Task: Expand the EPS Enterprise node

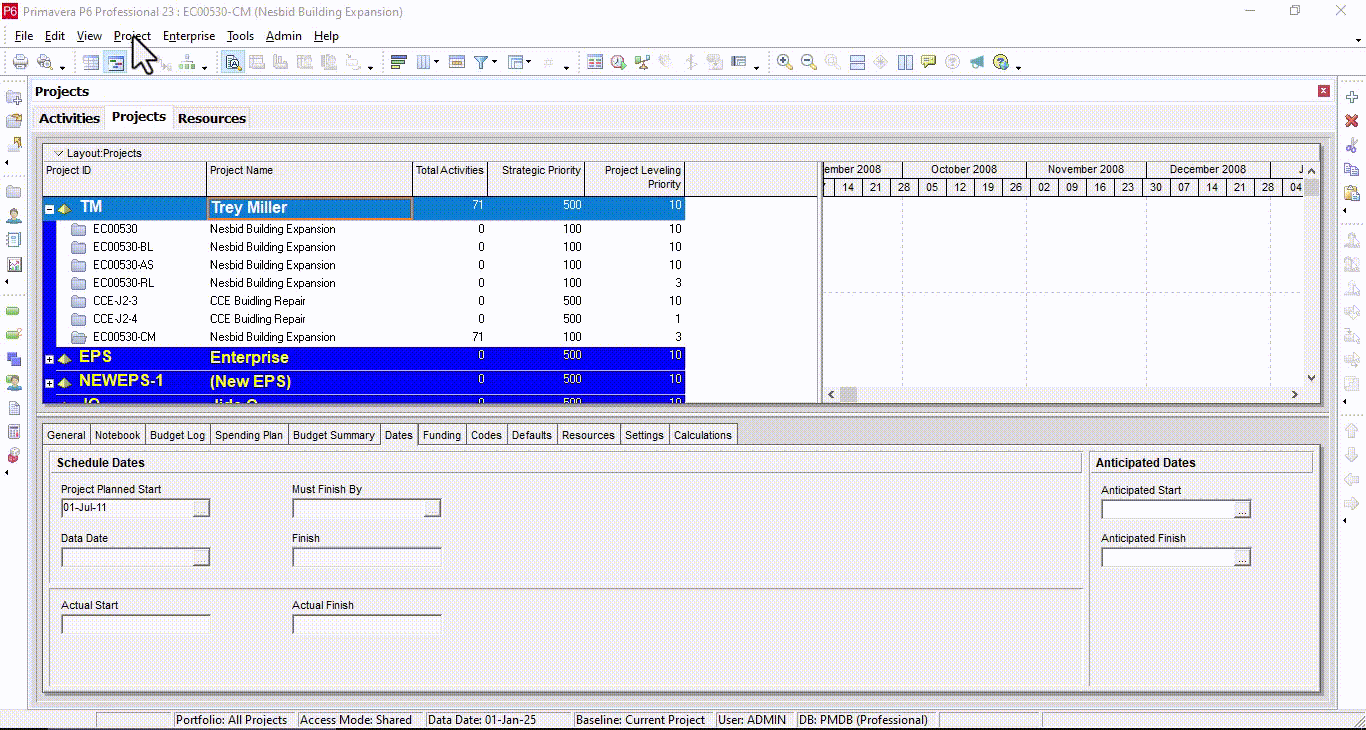Action: click(x=50, y=359)
